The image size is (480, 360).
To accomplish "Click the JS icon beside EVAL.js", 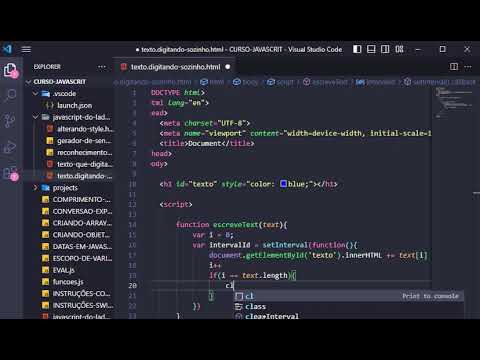I will click(x=45, y=270).
